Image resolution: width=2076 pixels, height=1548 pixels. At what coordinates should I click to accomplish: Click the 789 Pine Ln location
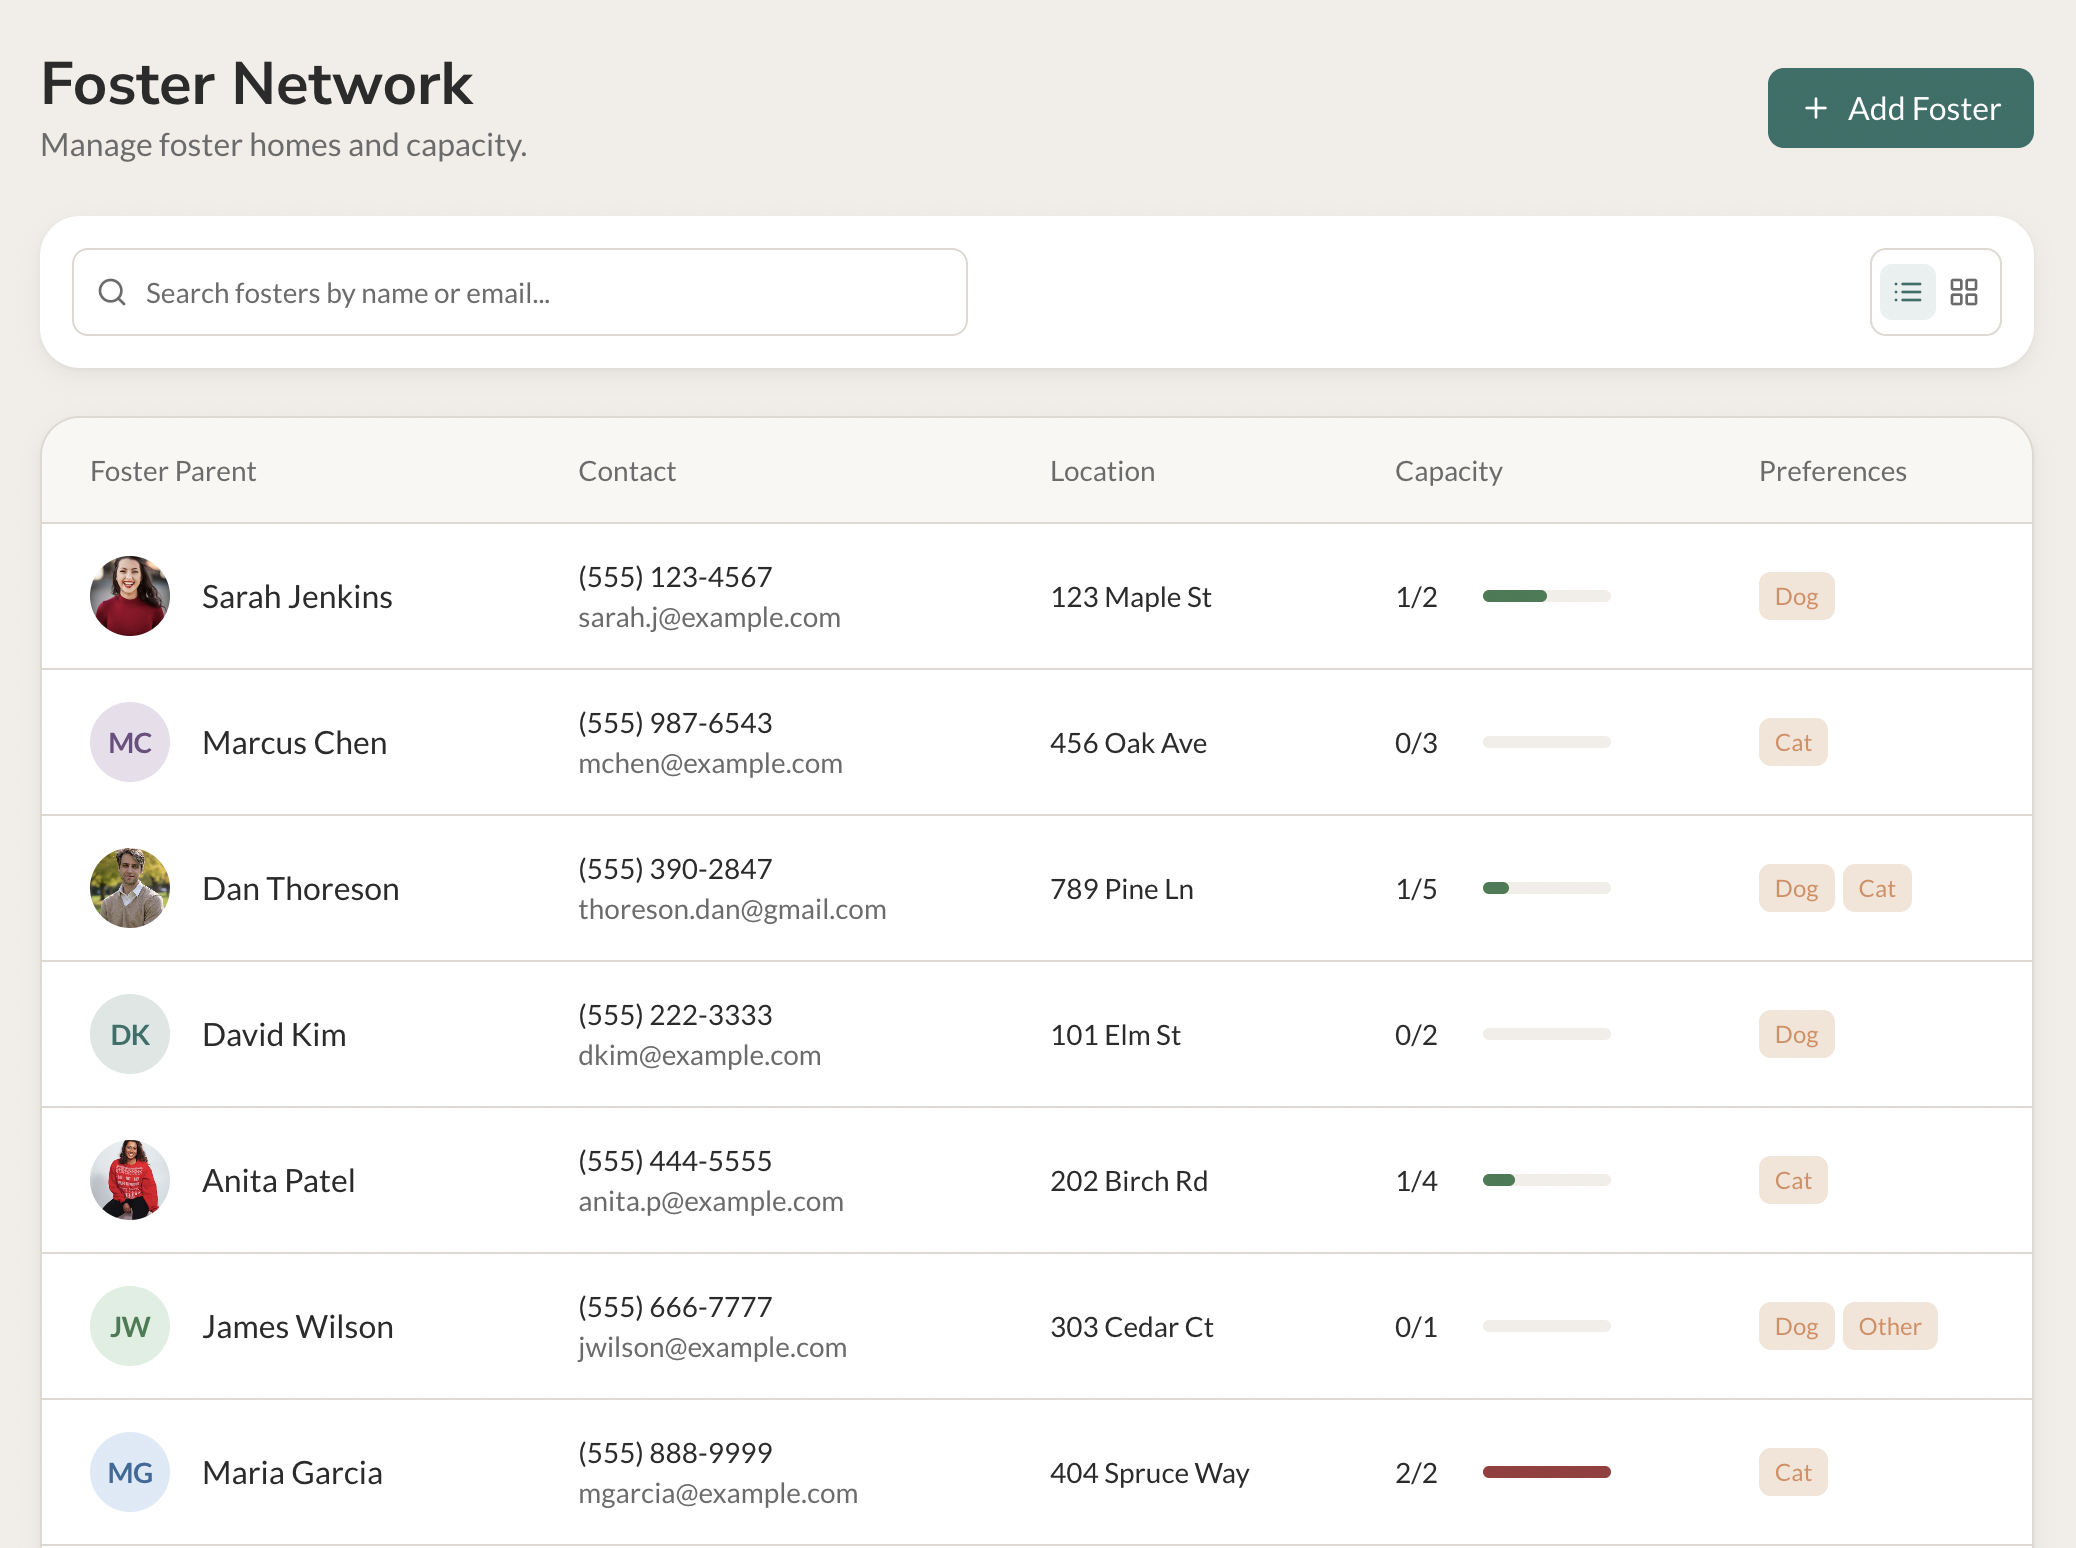click(x=1122, y=889)
